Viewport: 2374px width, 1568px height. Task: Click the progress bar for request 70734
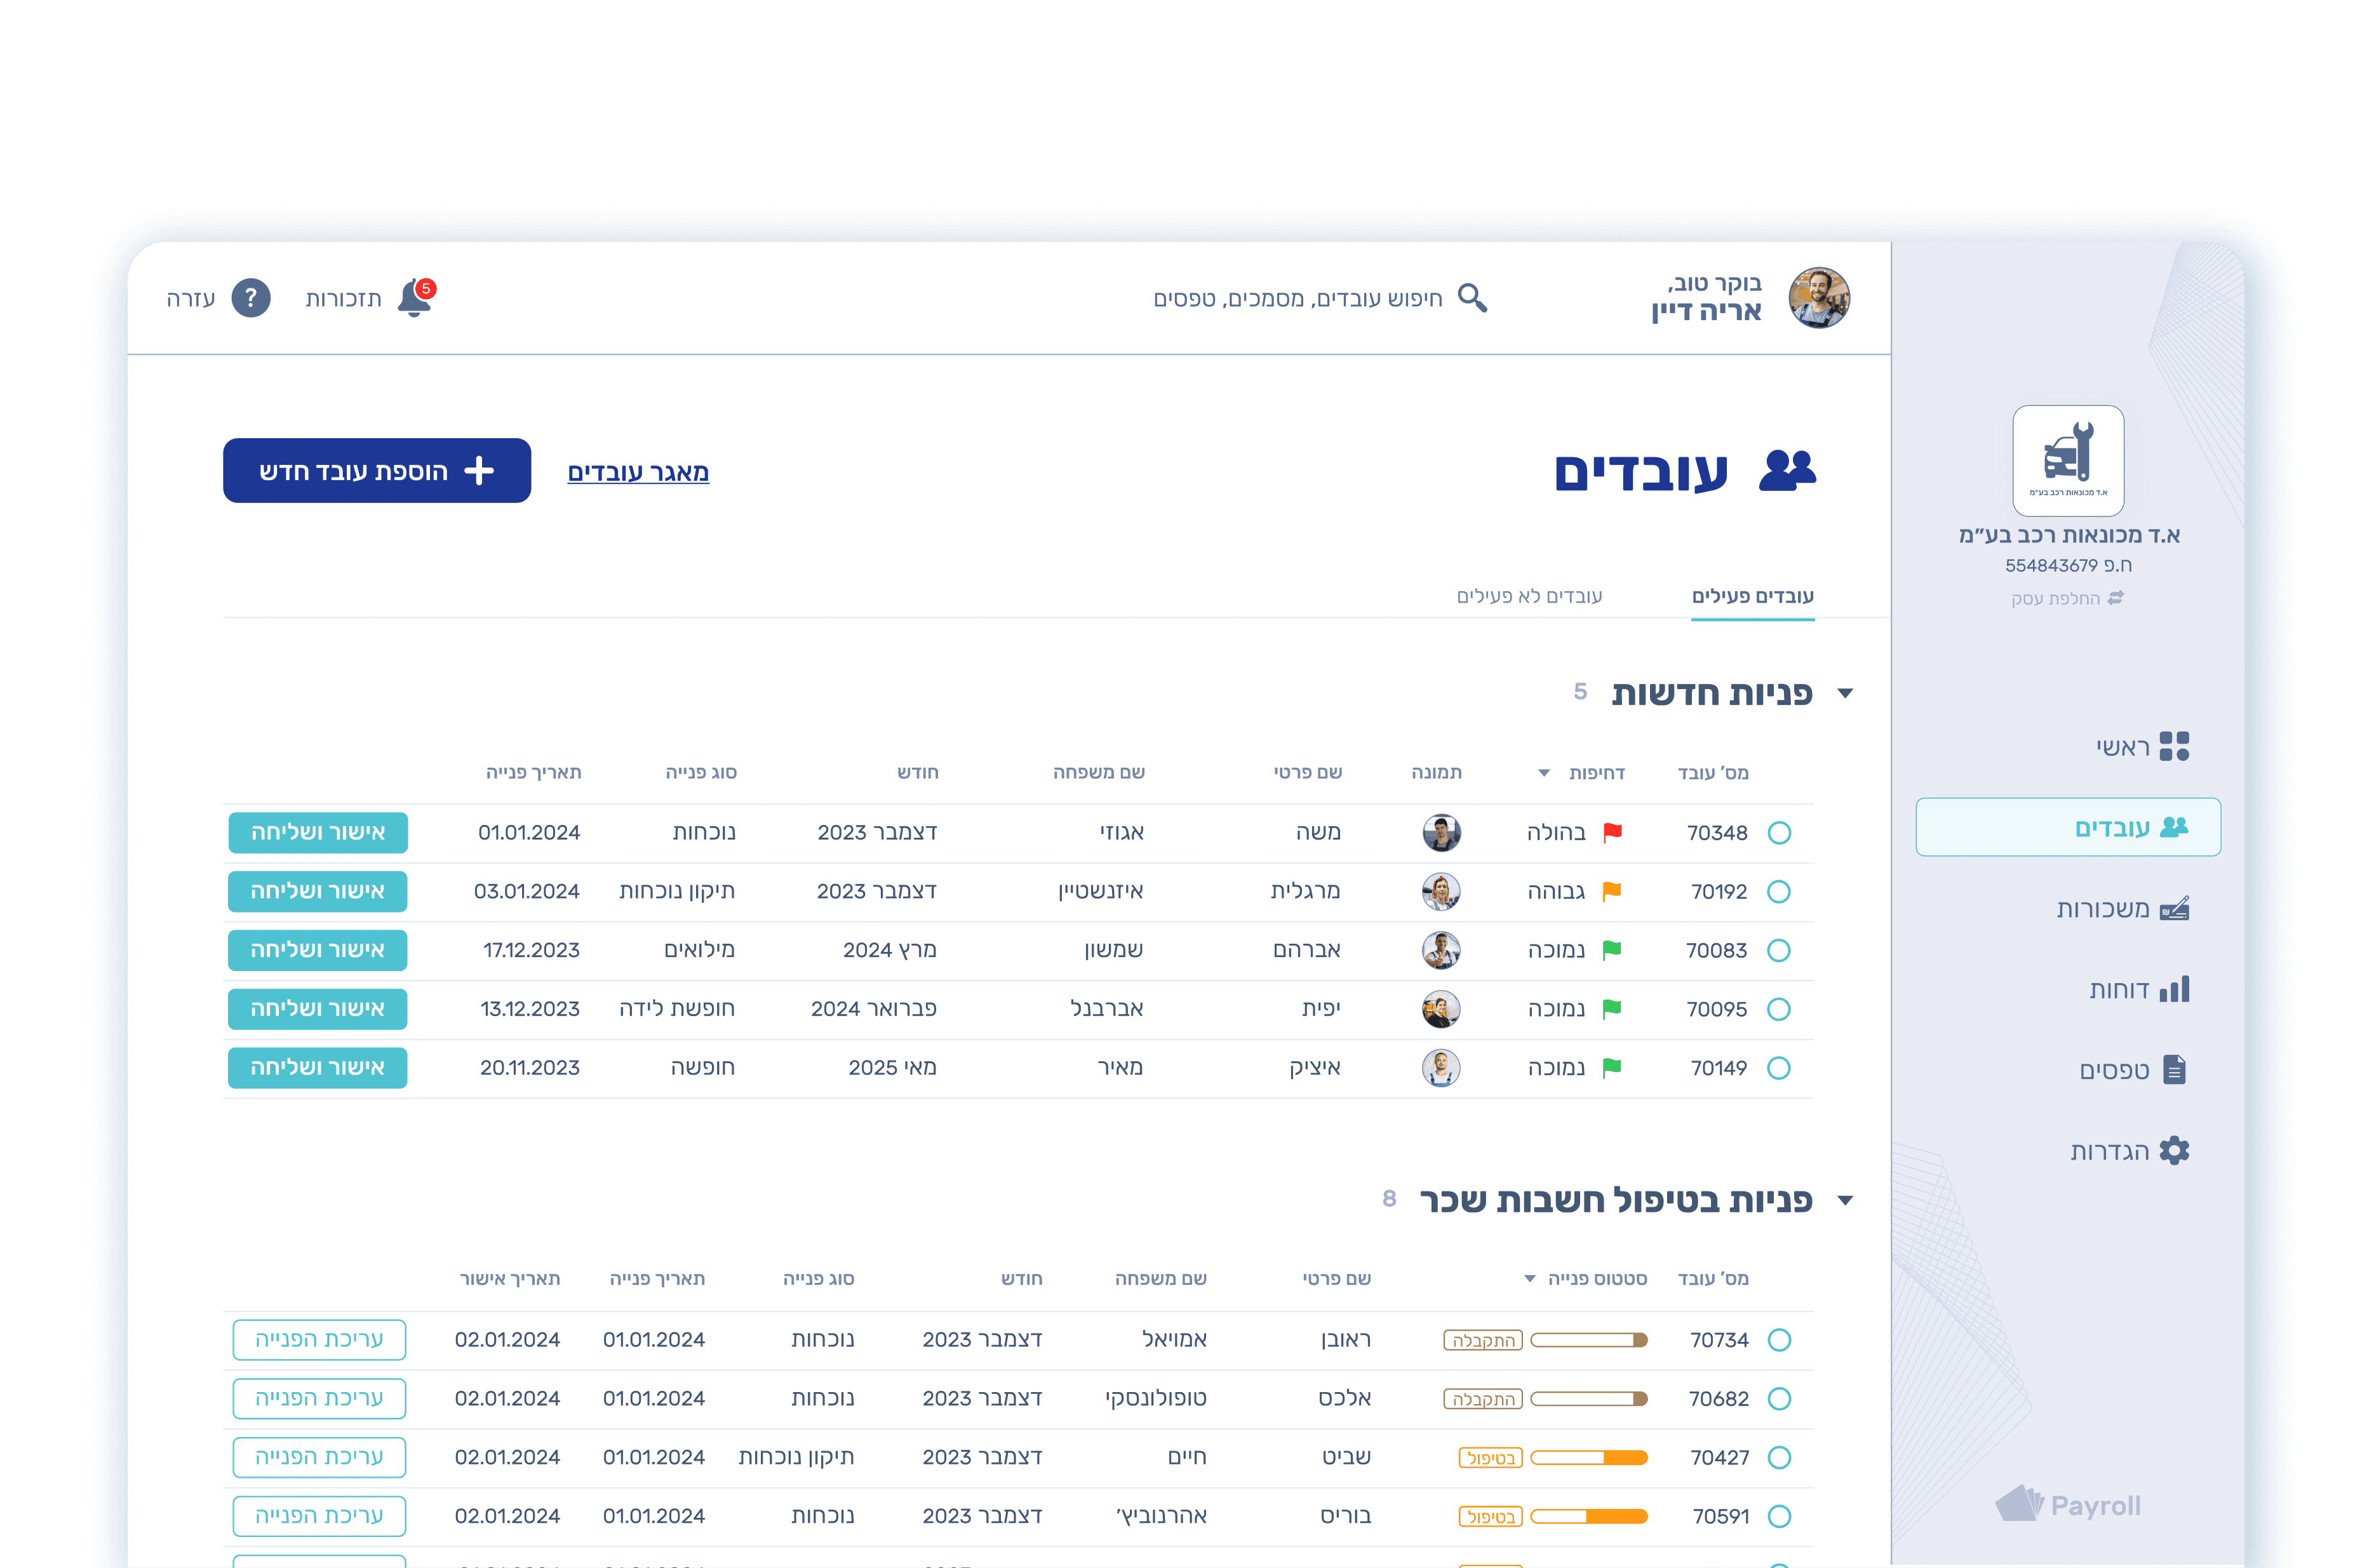1589,1340
